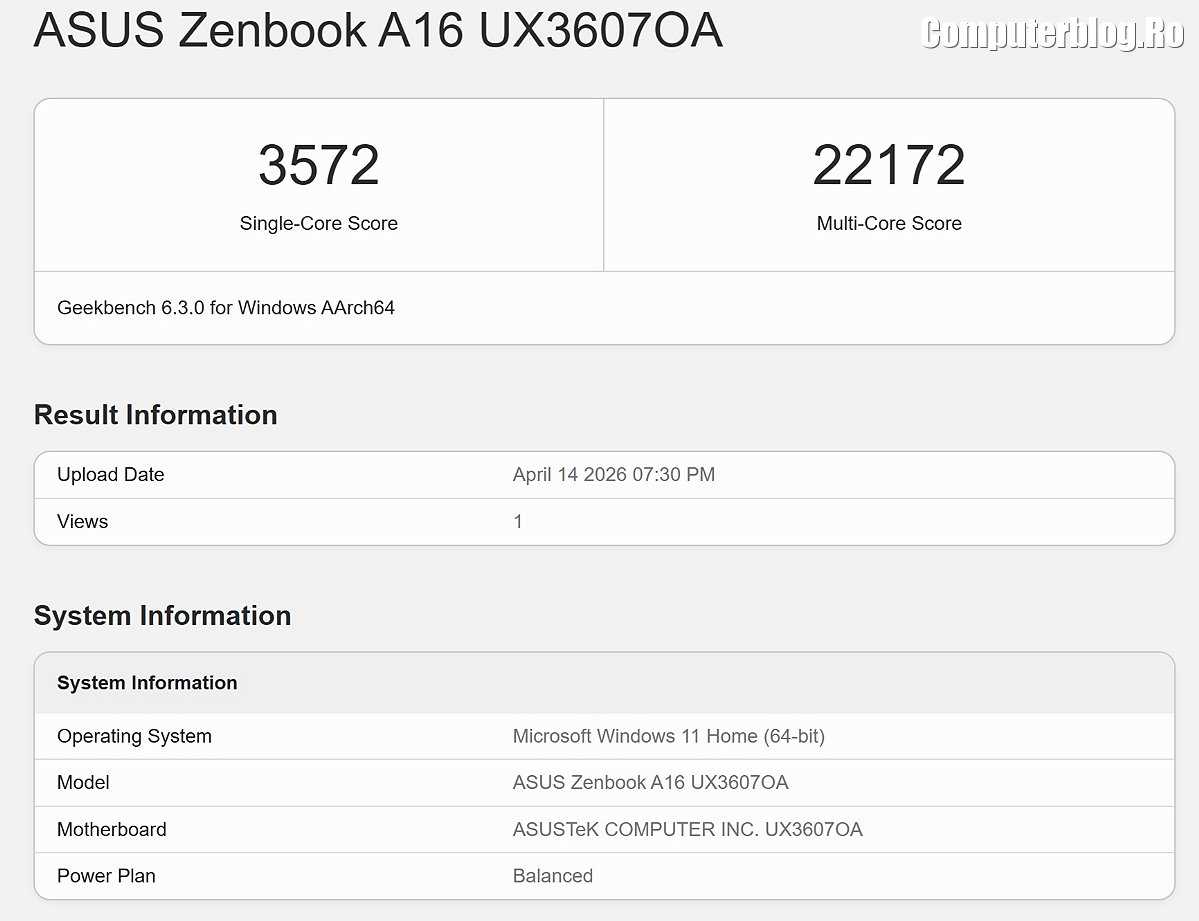Click the bold System Information table header

(147, 683)
